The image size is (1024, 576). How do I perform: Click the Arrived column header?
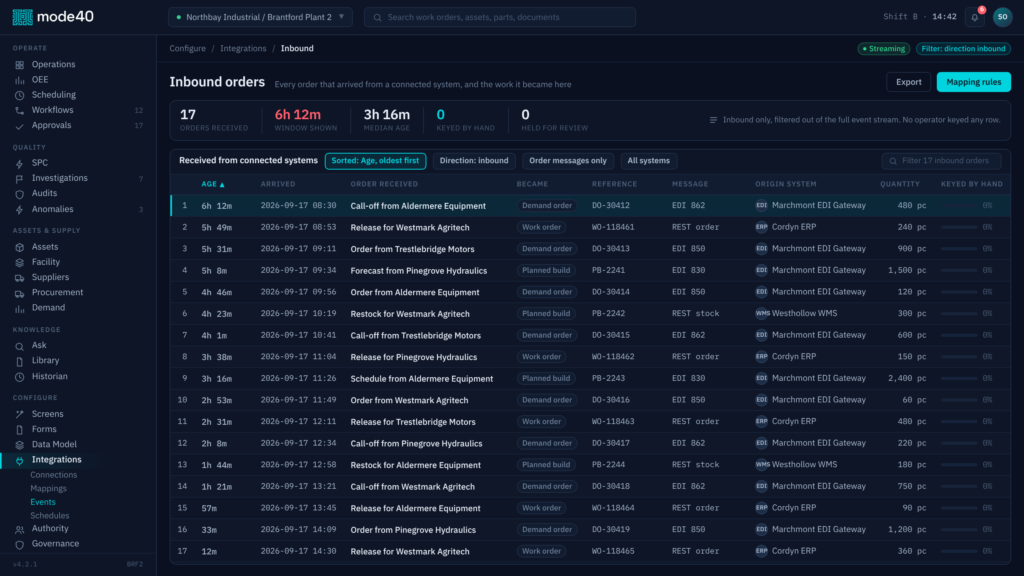click(278, 184)
